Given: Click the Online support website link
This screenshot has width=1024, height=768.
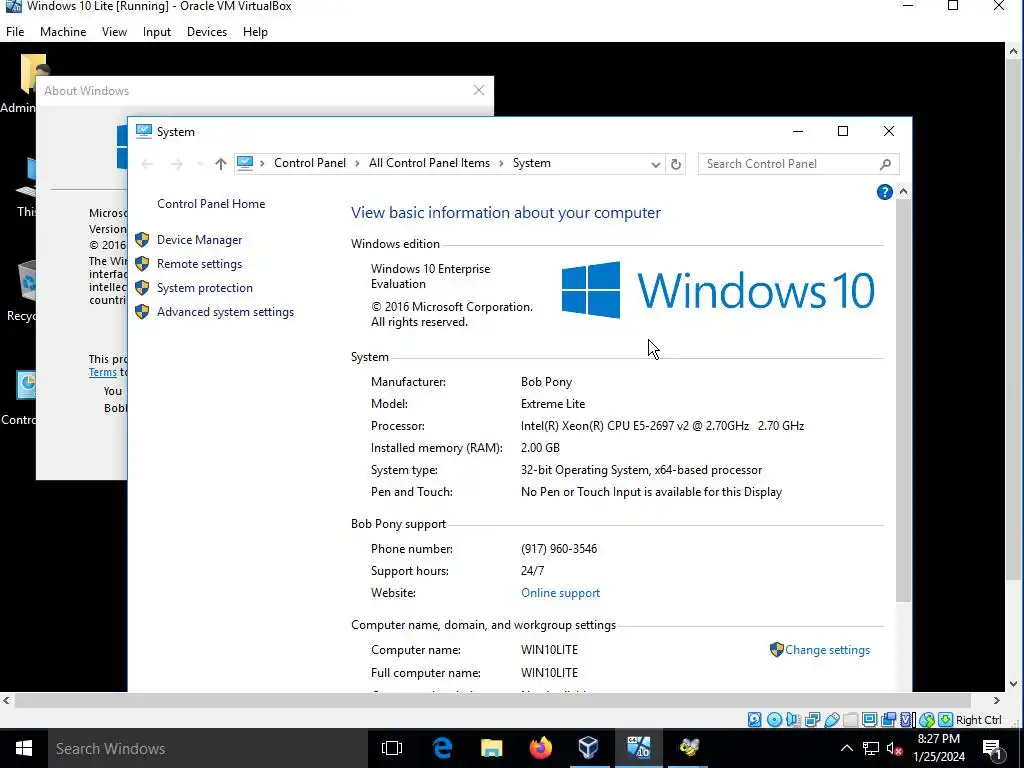Looking at the screenshot, I should (560, 593).
